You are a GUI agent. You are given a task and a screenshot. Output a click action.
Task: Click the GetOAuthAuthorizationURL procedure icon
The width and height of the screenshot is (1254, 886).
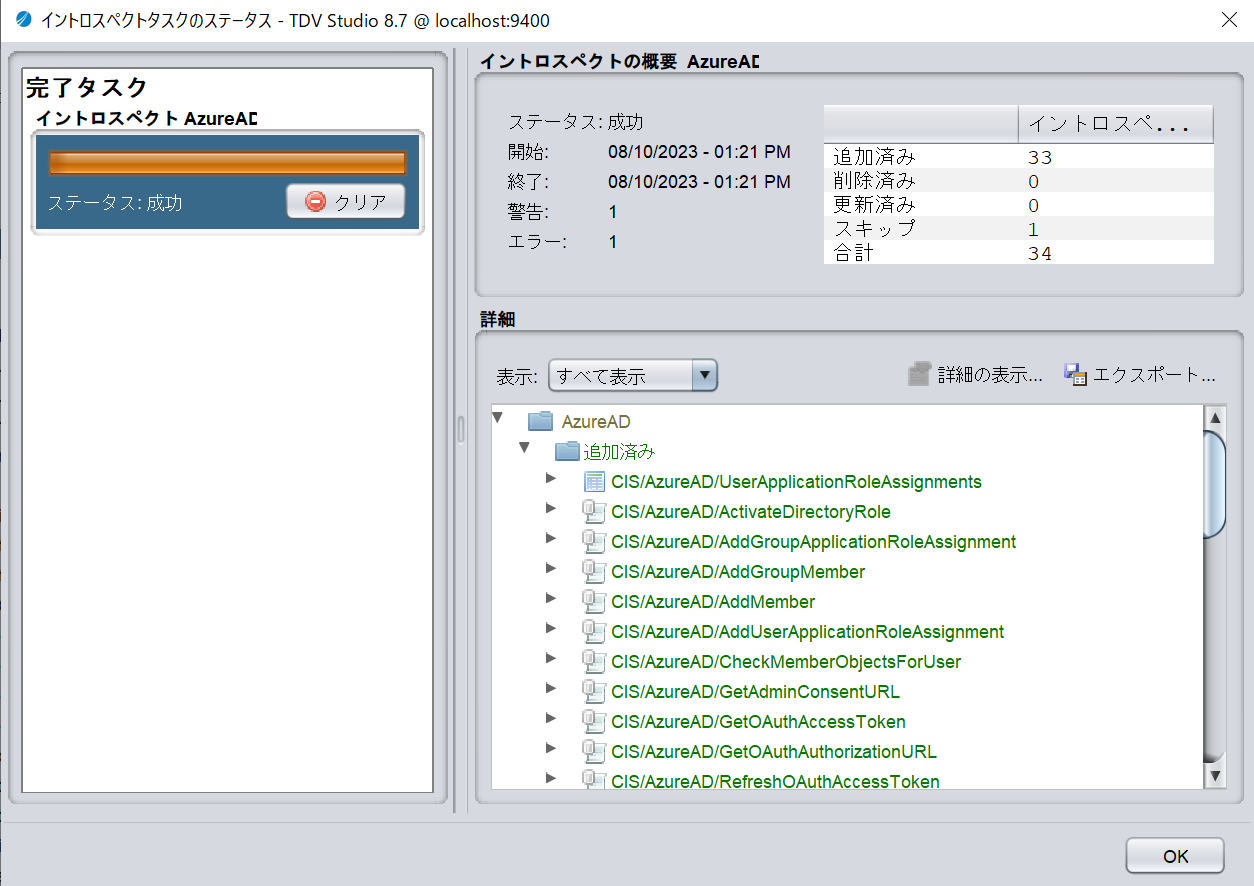(595, 752)
